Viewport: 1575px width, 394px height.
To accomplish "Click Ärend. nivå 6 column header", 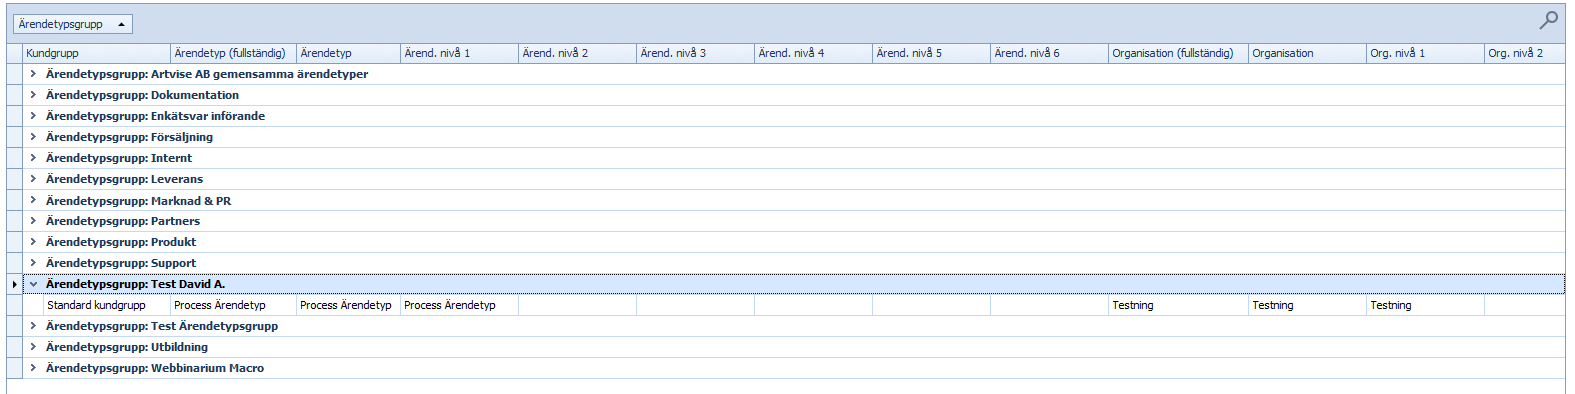I will 1050,53.
